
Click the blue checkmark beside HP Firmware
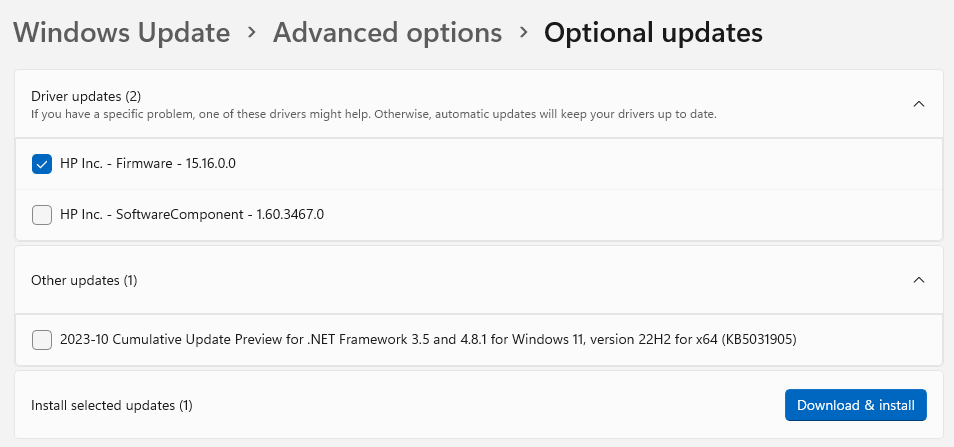click(42, 164)
